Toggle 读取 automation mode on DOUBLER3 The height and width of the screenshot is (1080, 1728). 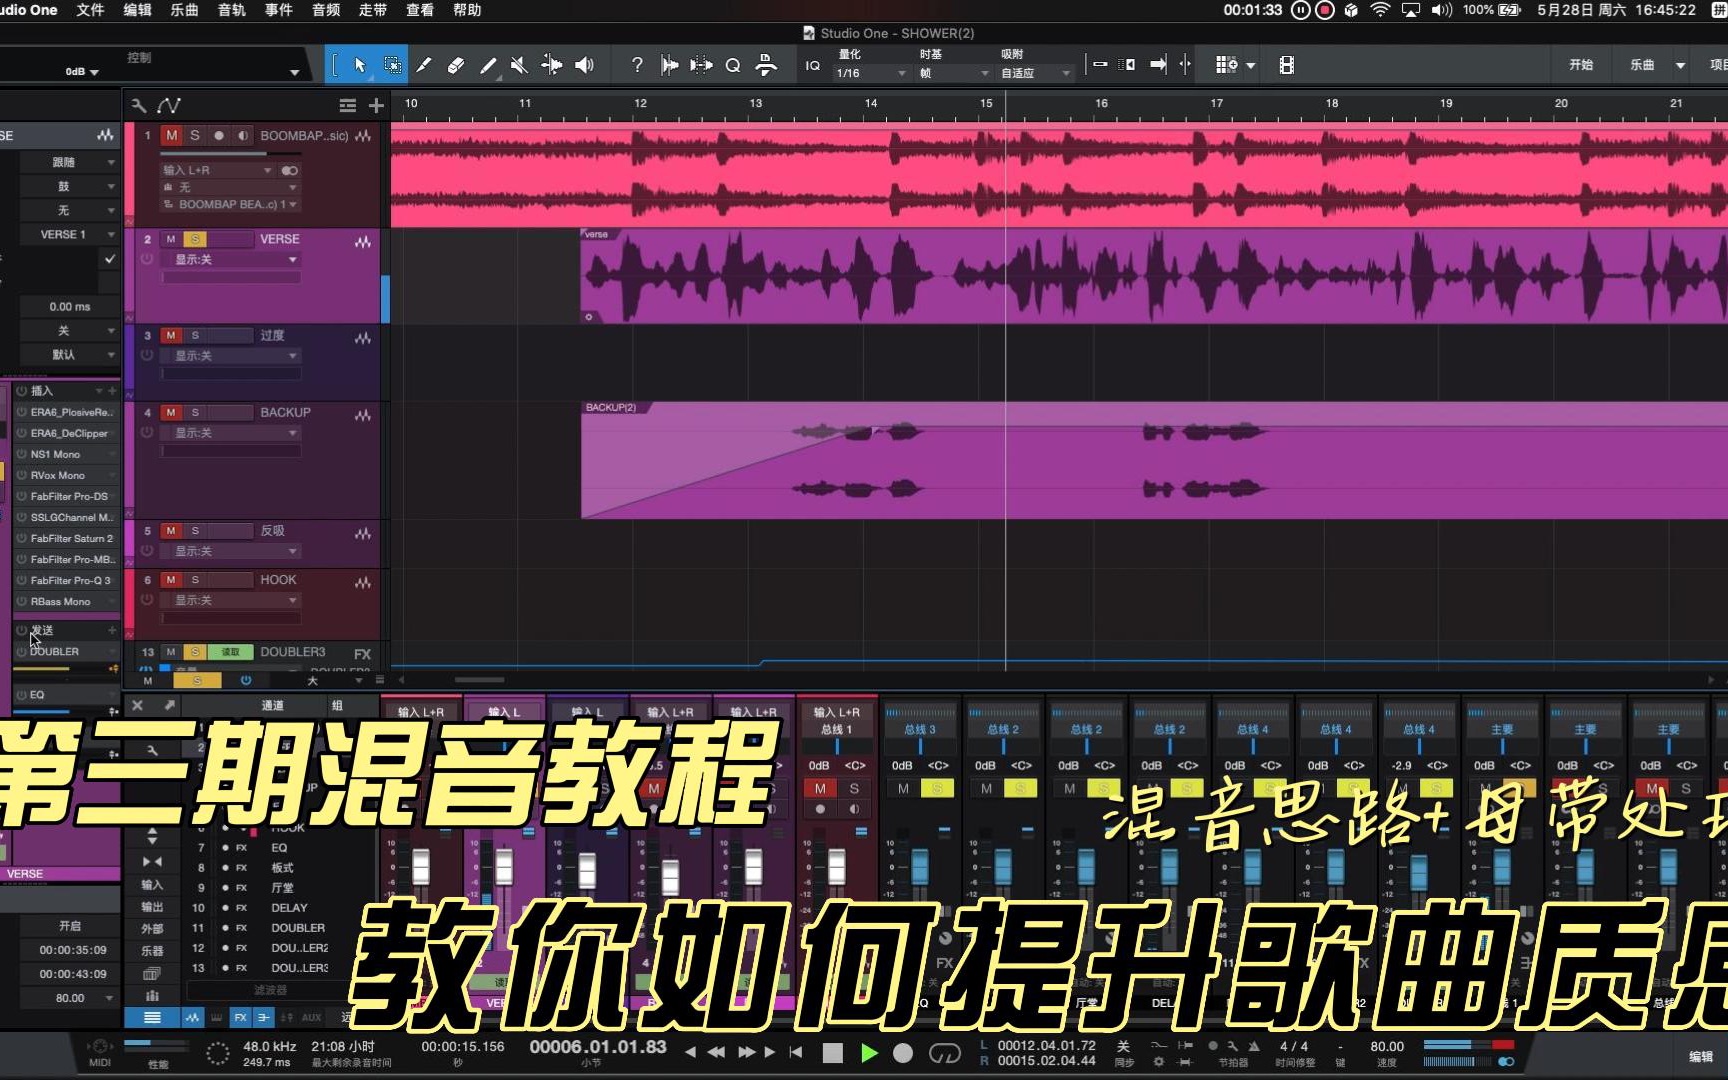coord(230,652)
